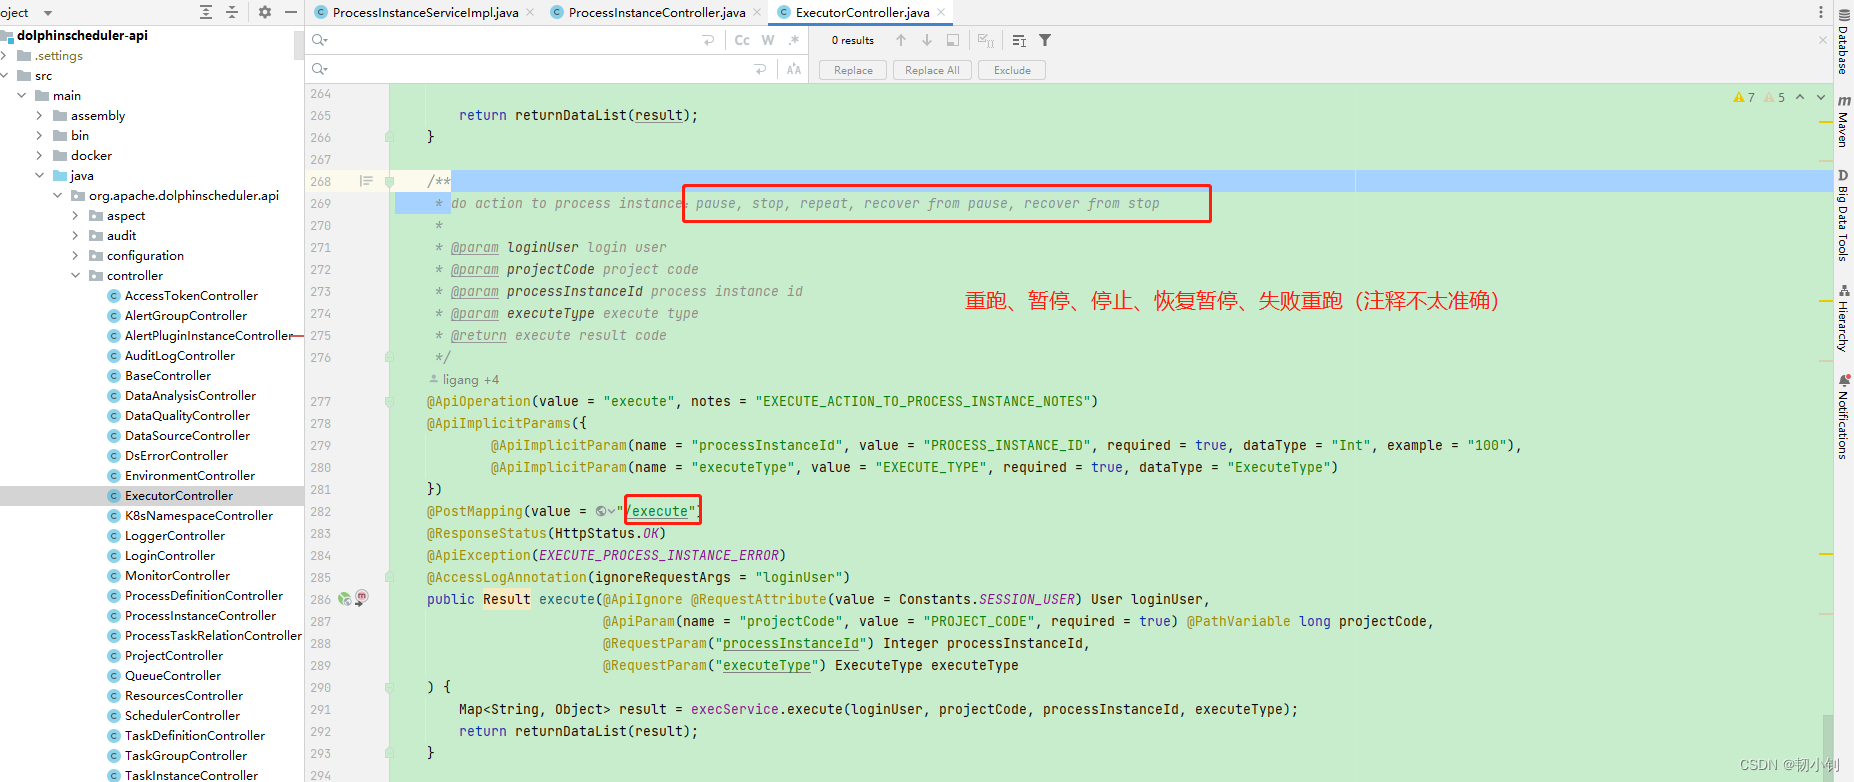Click inside the search text field

[x=515, y=40]
